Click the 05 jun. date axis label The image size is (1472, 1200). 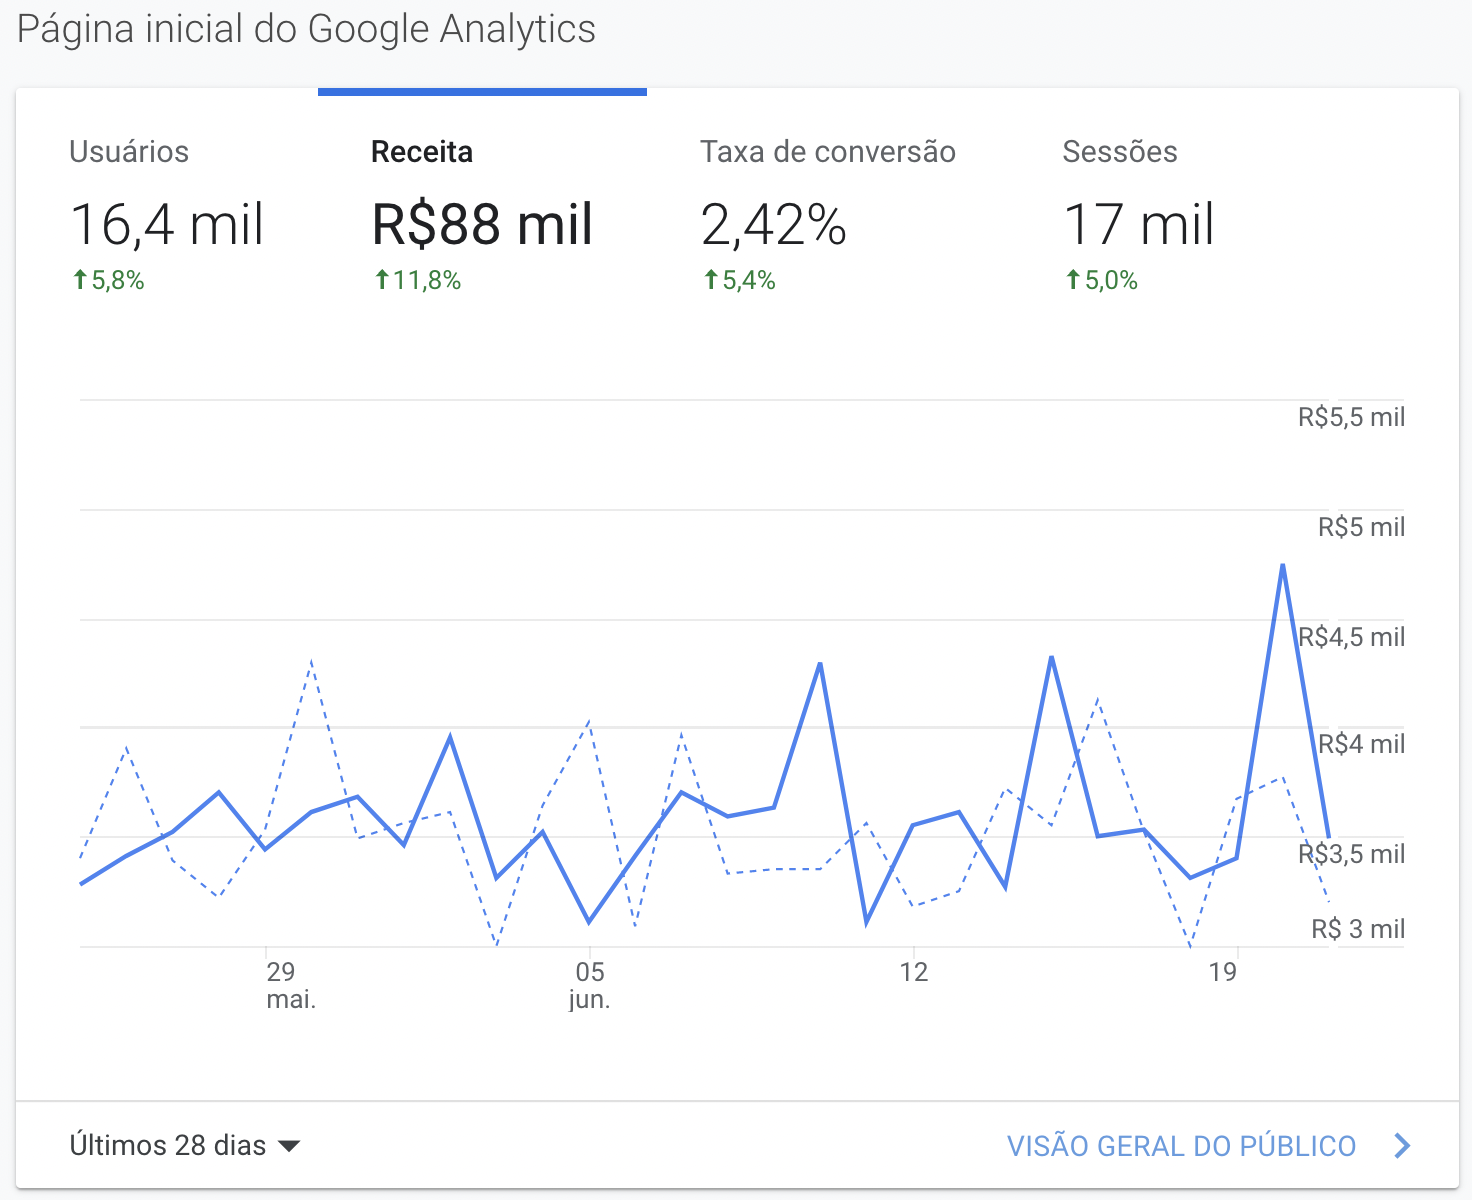point(590,985)
